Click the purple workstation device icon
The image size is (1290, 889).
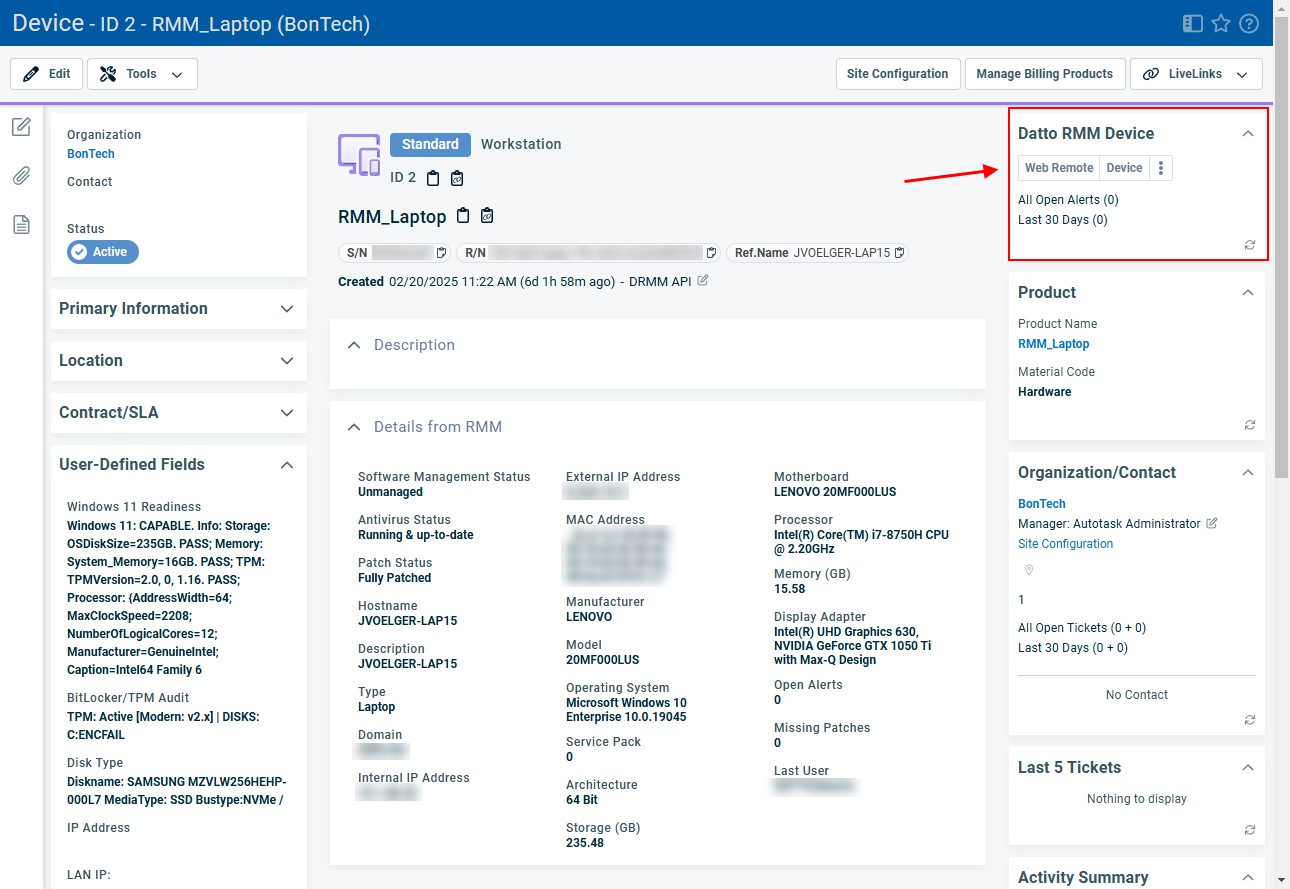coord(359,155)
